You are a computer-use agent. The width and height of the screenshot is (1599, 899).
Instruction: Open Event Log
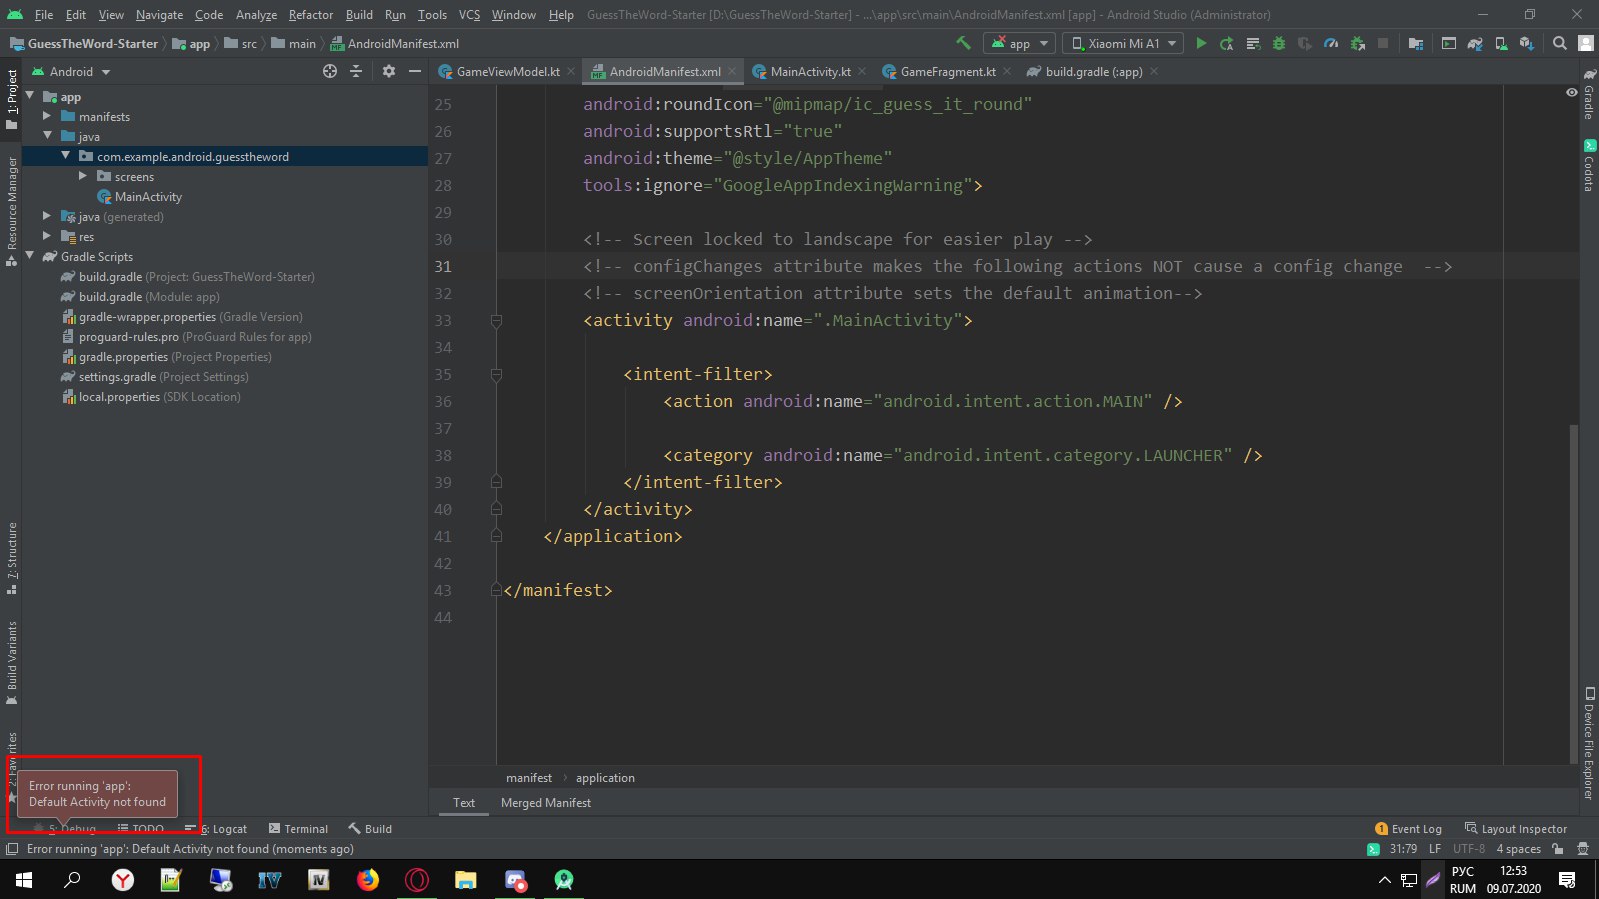[1408, 829]
